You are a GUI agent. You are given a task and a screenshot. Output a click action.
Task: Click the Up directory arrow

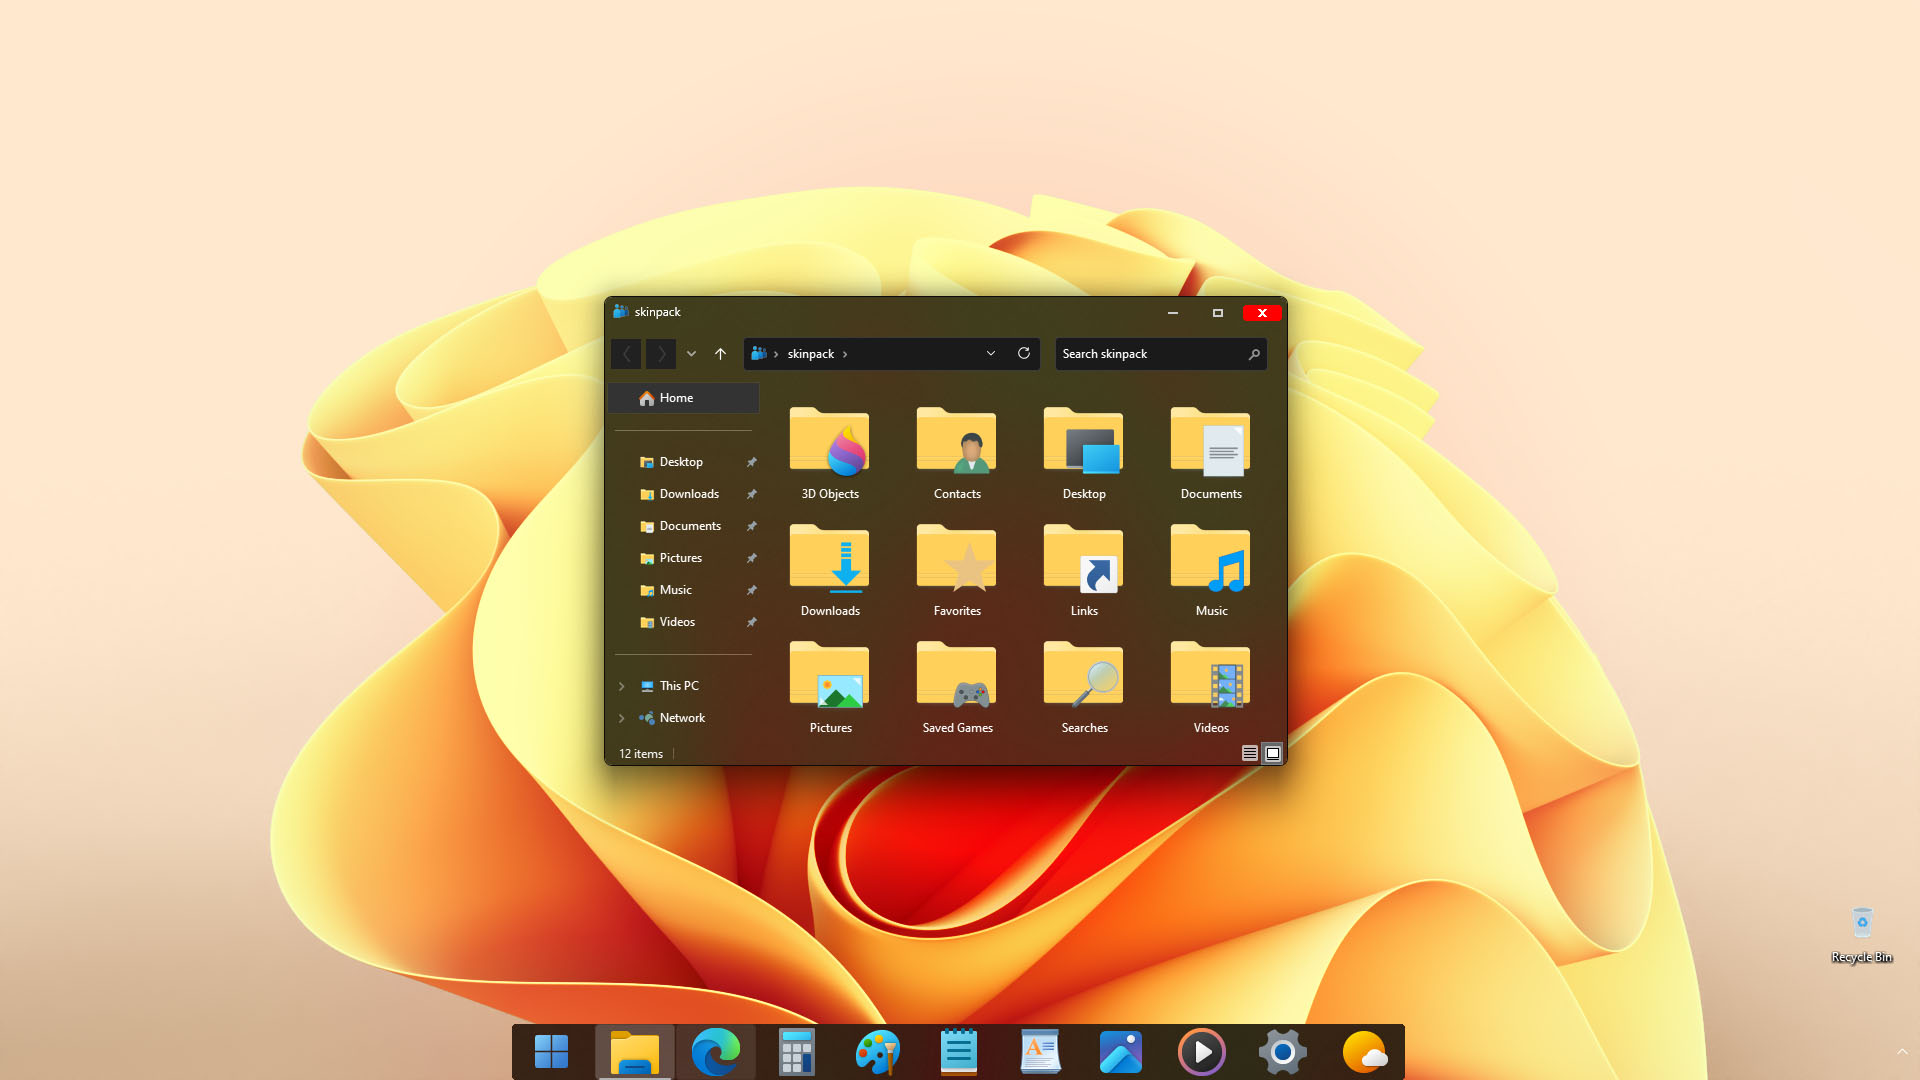720,354
